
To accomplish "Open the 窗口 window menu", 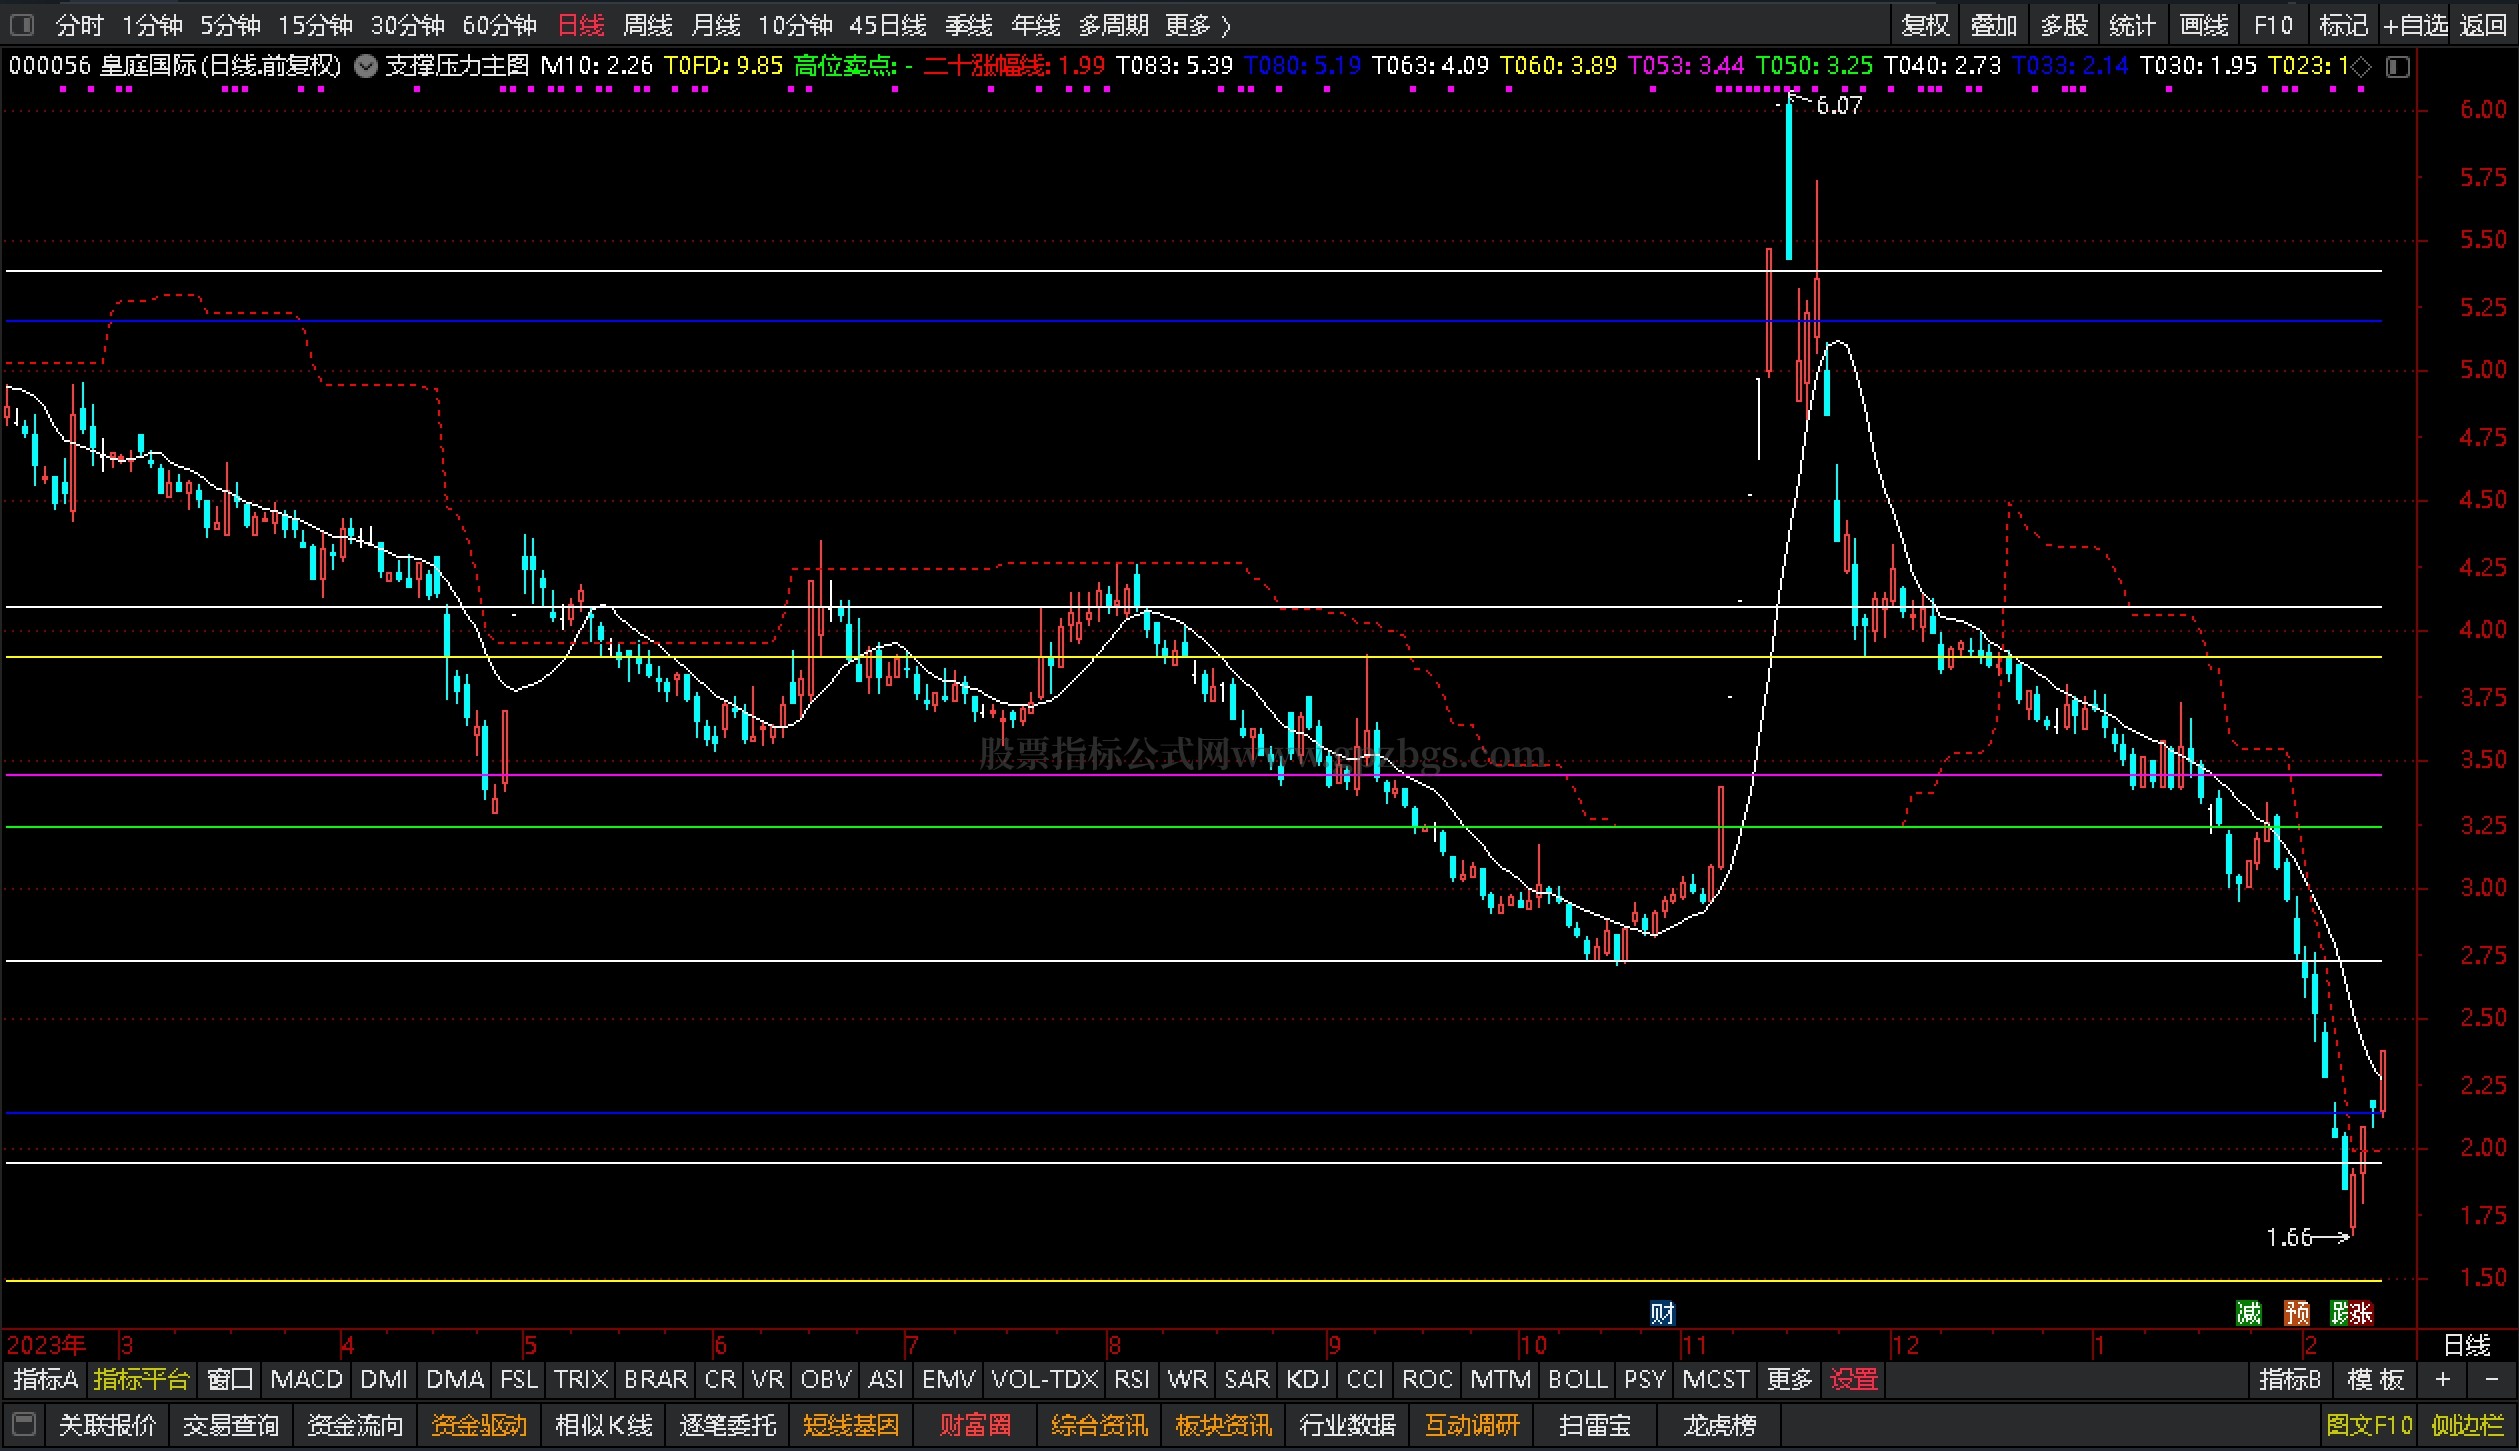I will click(x=230, y=1380).
